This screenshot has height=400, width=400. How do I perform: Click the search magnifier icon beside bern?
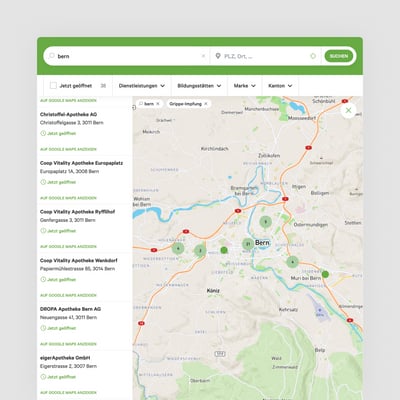[52, 56]
